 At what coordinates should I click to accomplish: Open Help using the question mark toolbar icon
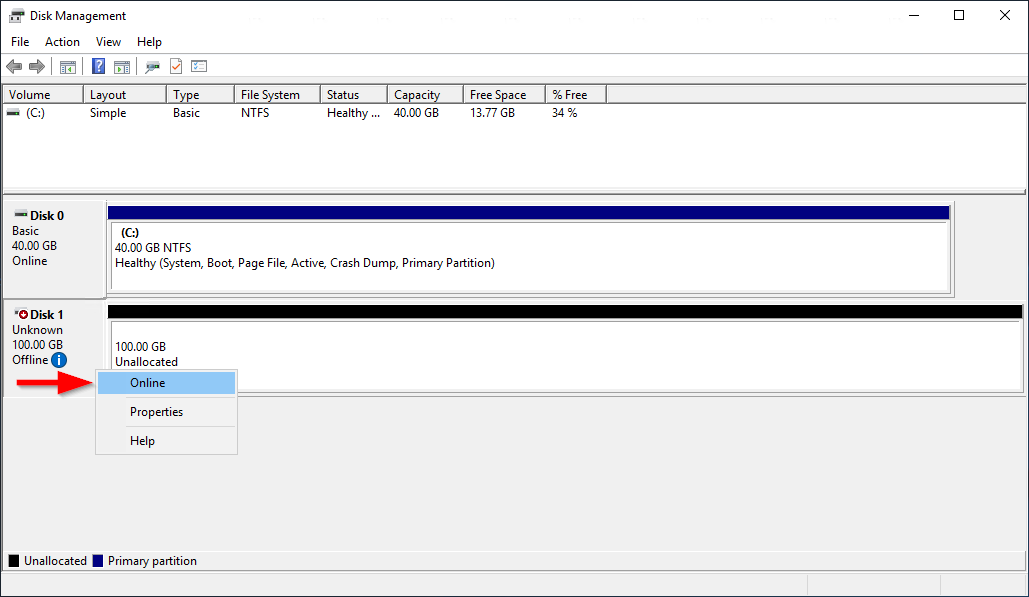click(x=97, y=66)
